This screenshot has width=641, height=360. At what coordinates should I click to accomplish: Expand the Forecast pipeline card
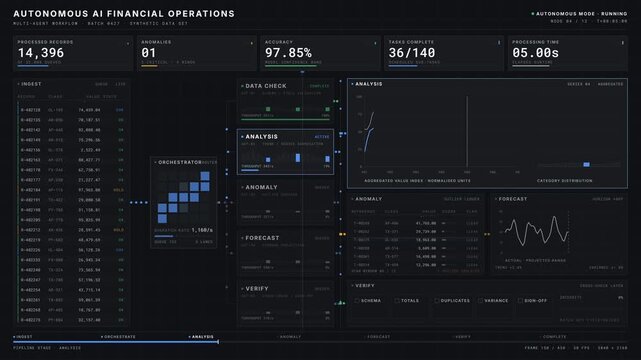pyautogui.click(x=242, y=238)
